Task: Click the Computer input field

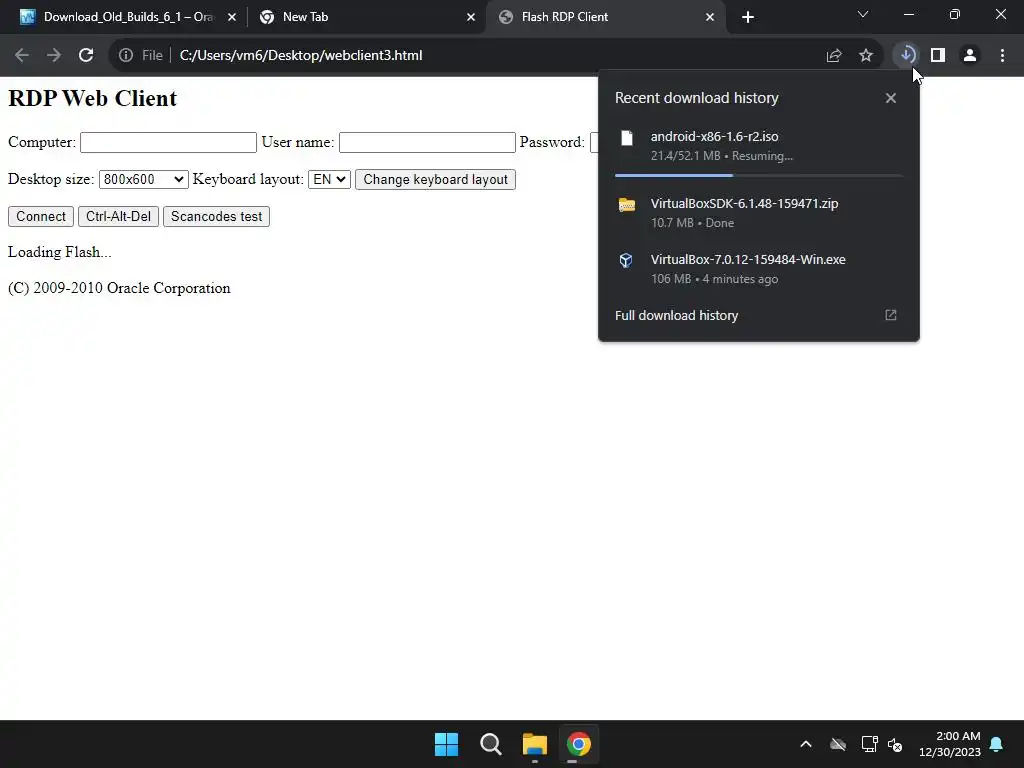Action: click(x=168, y=142)
